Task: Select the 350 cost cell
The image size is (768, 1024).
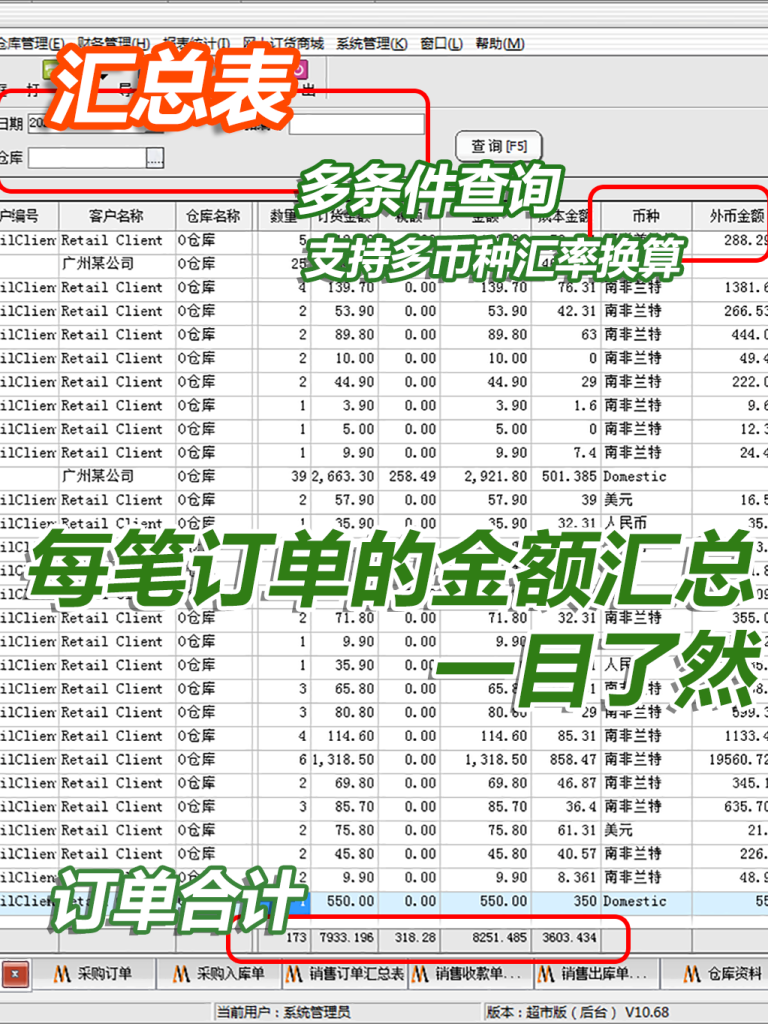Action: [567, 901]
